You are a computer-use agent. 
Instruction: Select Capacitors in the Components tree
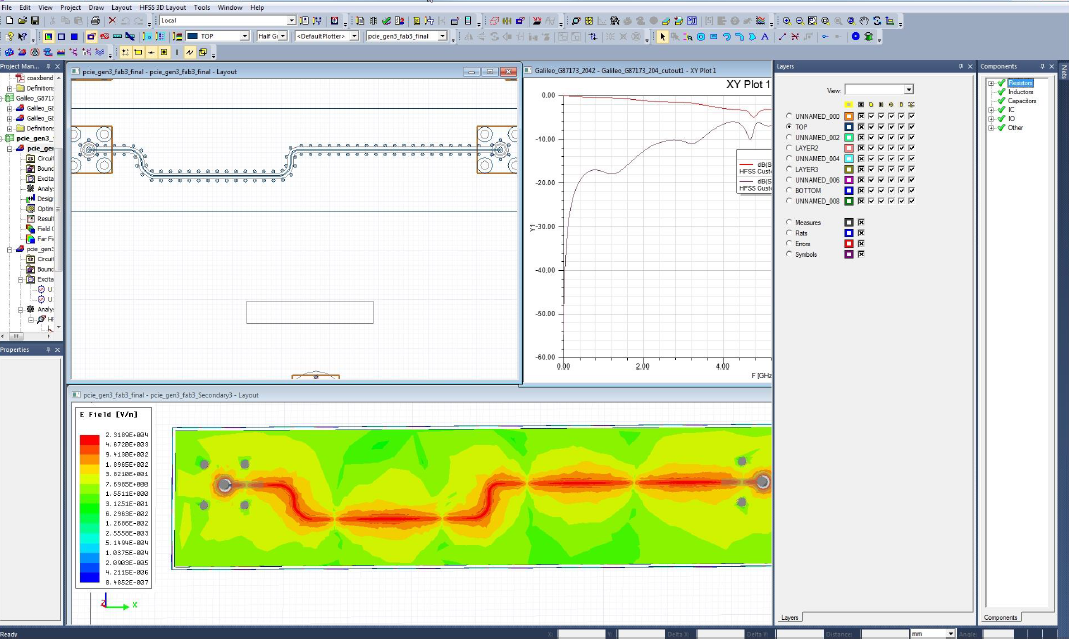tap(1022, 101)
